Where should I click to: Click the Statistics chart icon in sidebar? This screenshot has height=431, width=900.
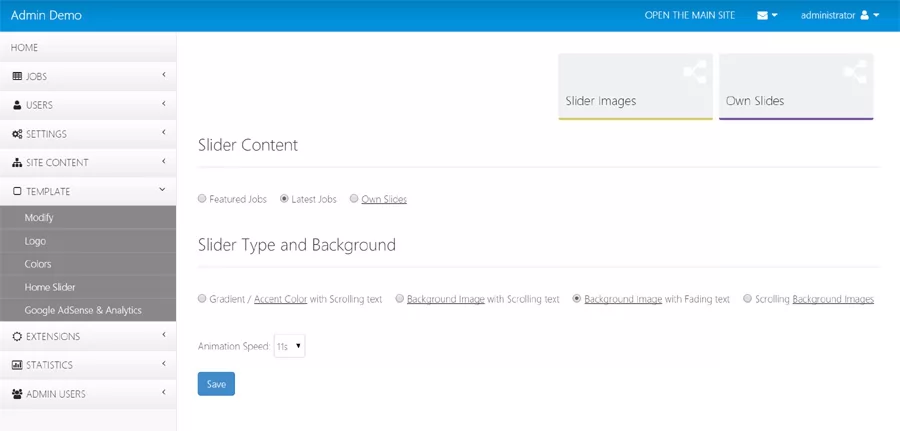pos(17,366)
